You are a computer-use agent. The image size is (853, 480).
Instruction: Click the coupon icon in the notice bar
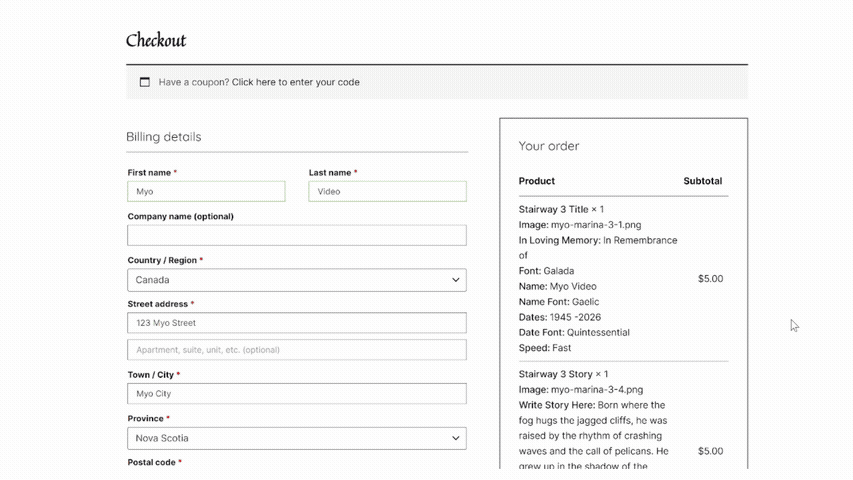click(x=144, y=82)
